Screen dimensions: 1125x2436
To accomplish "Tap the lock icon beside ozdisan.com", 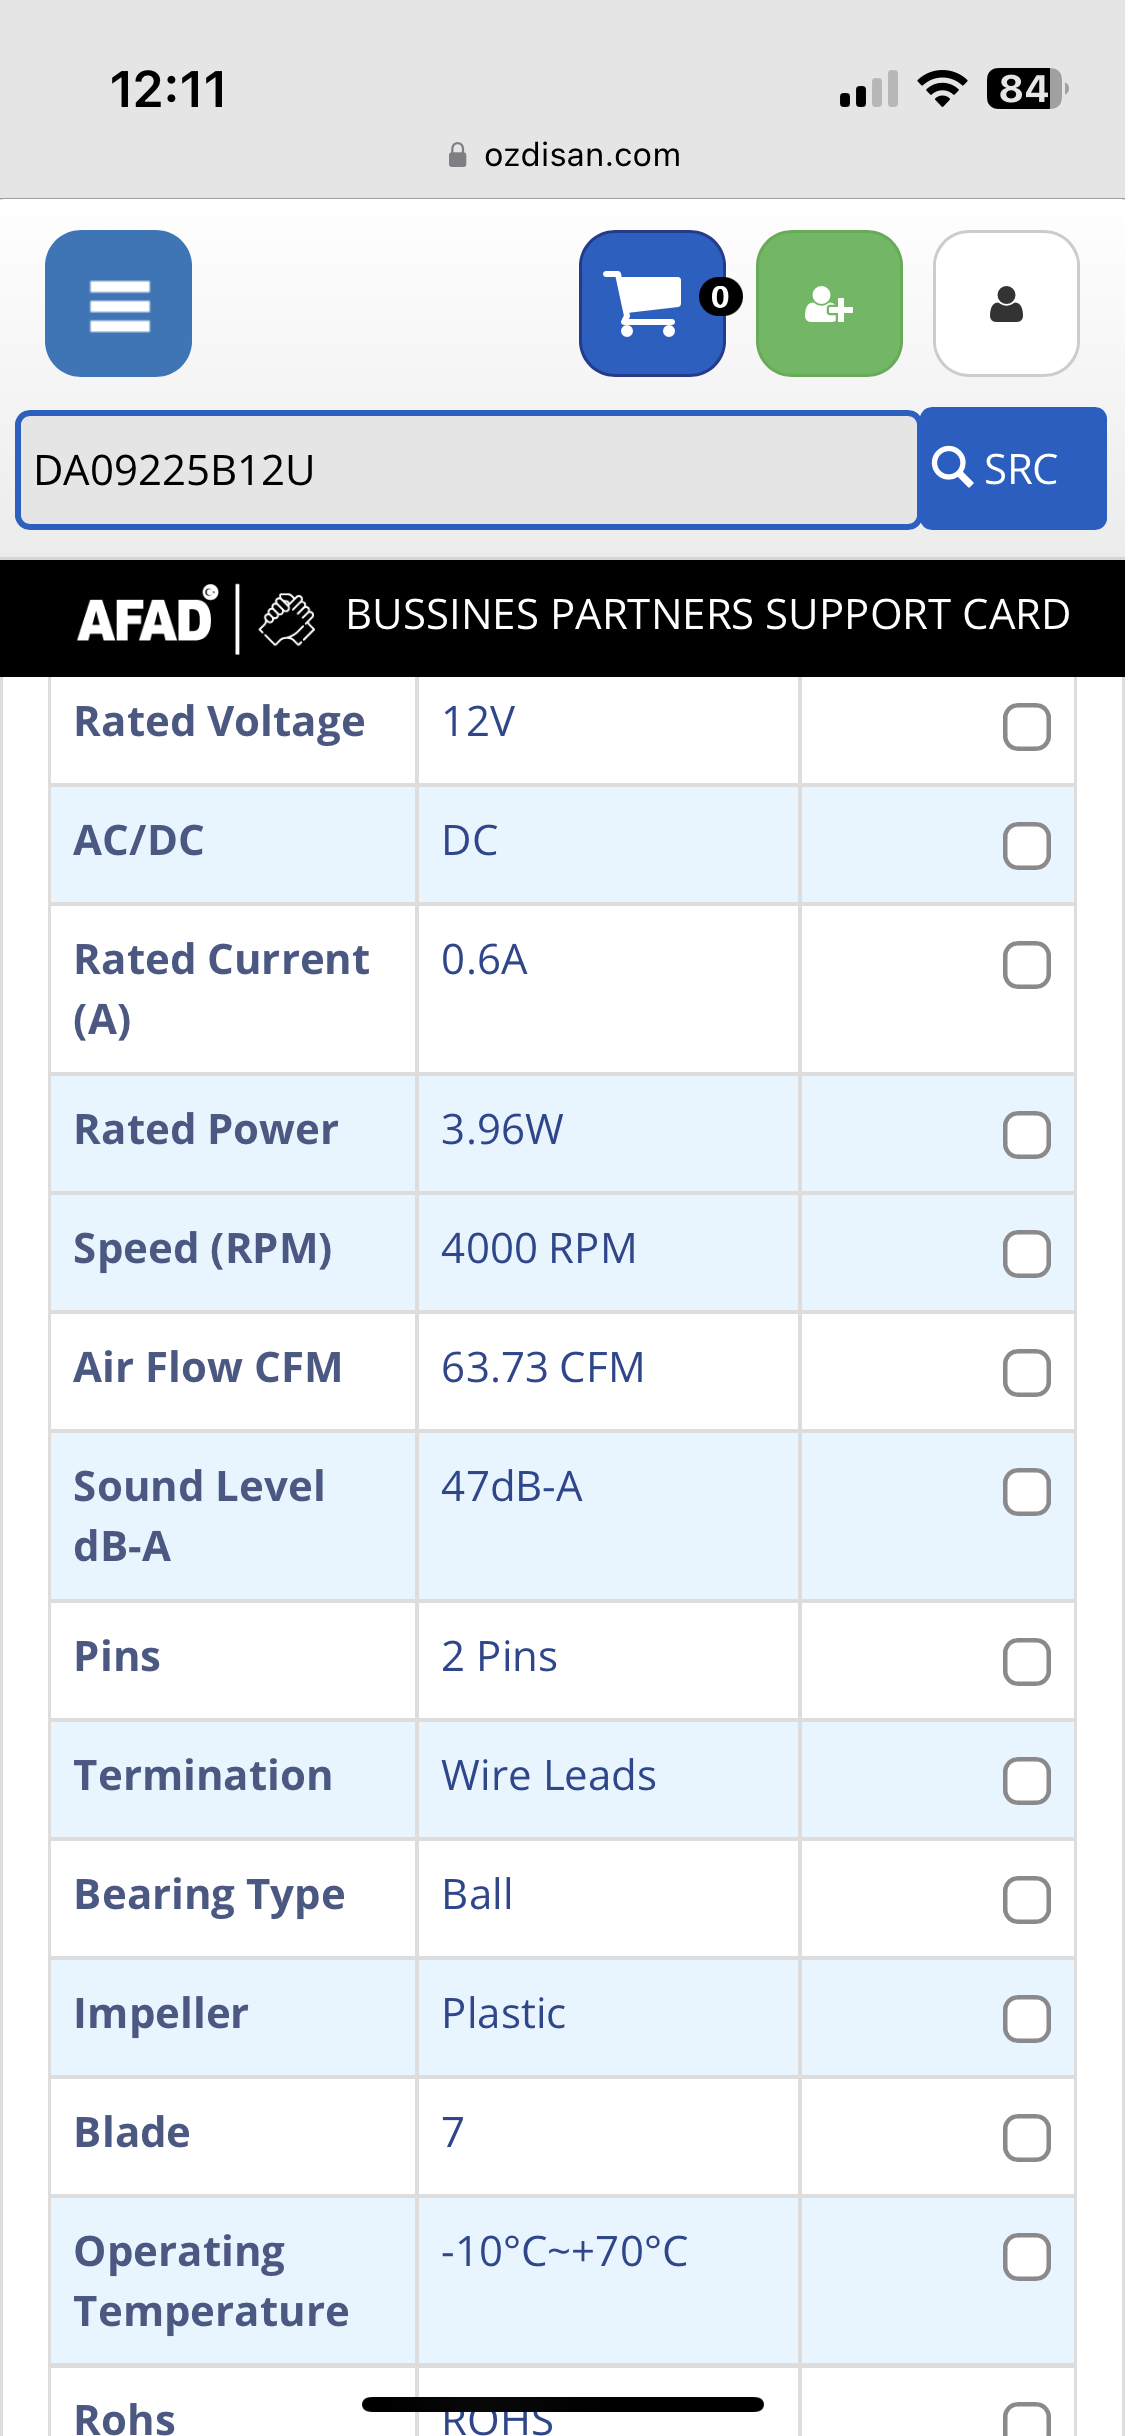I will [457, 155].
